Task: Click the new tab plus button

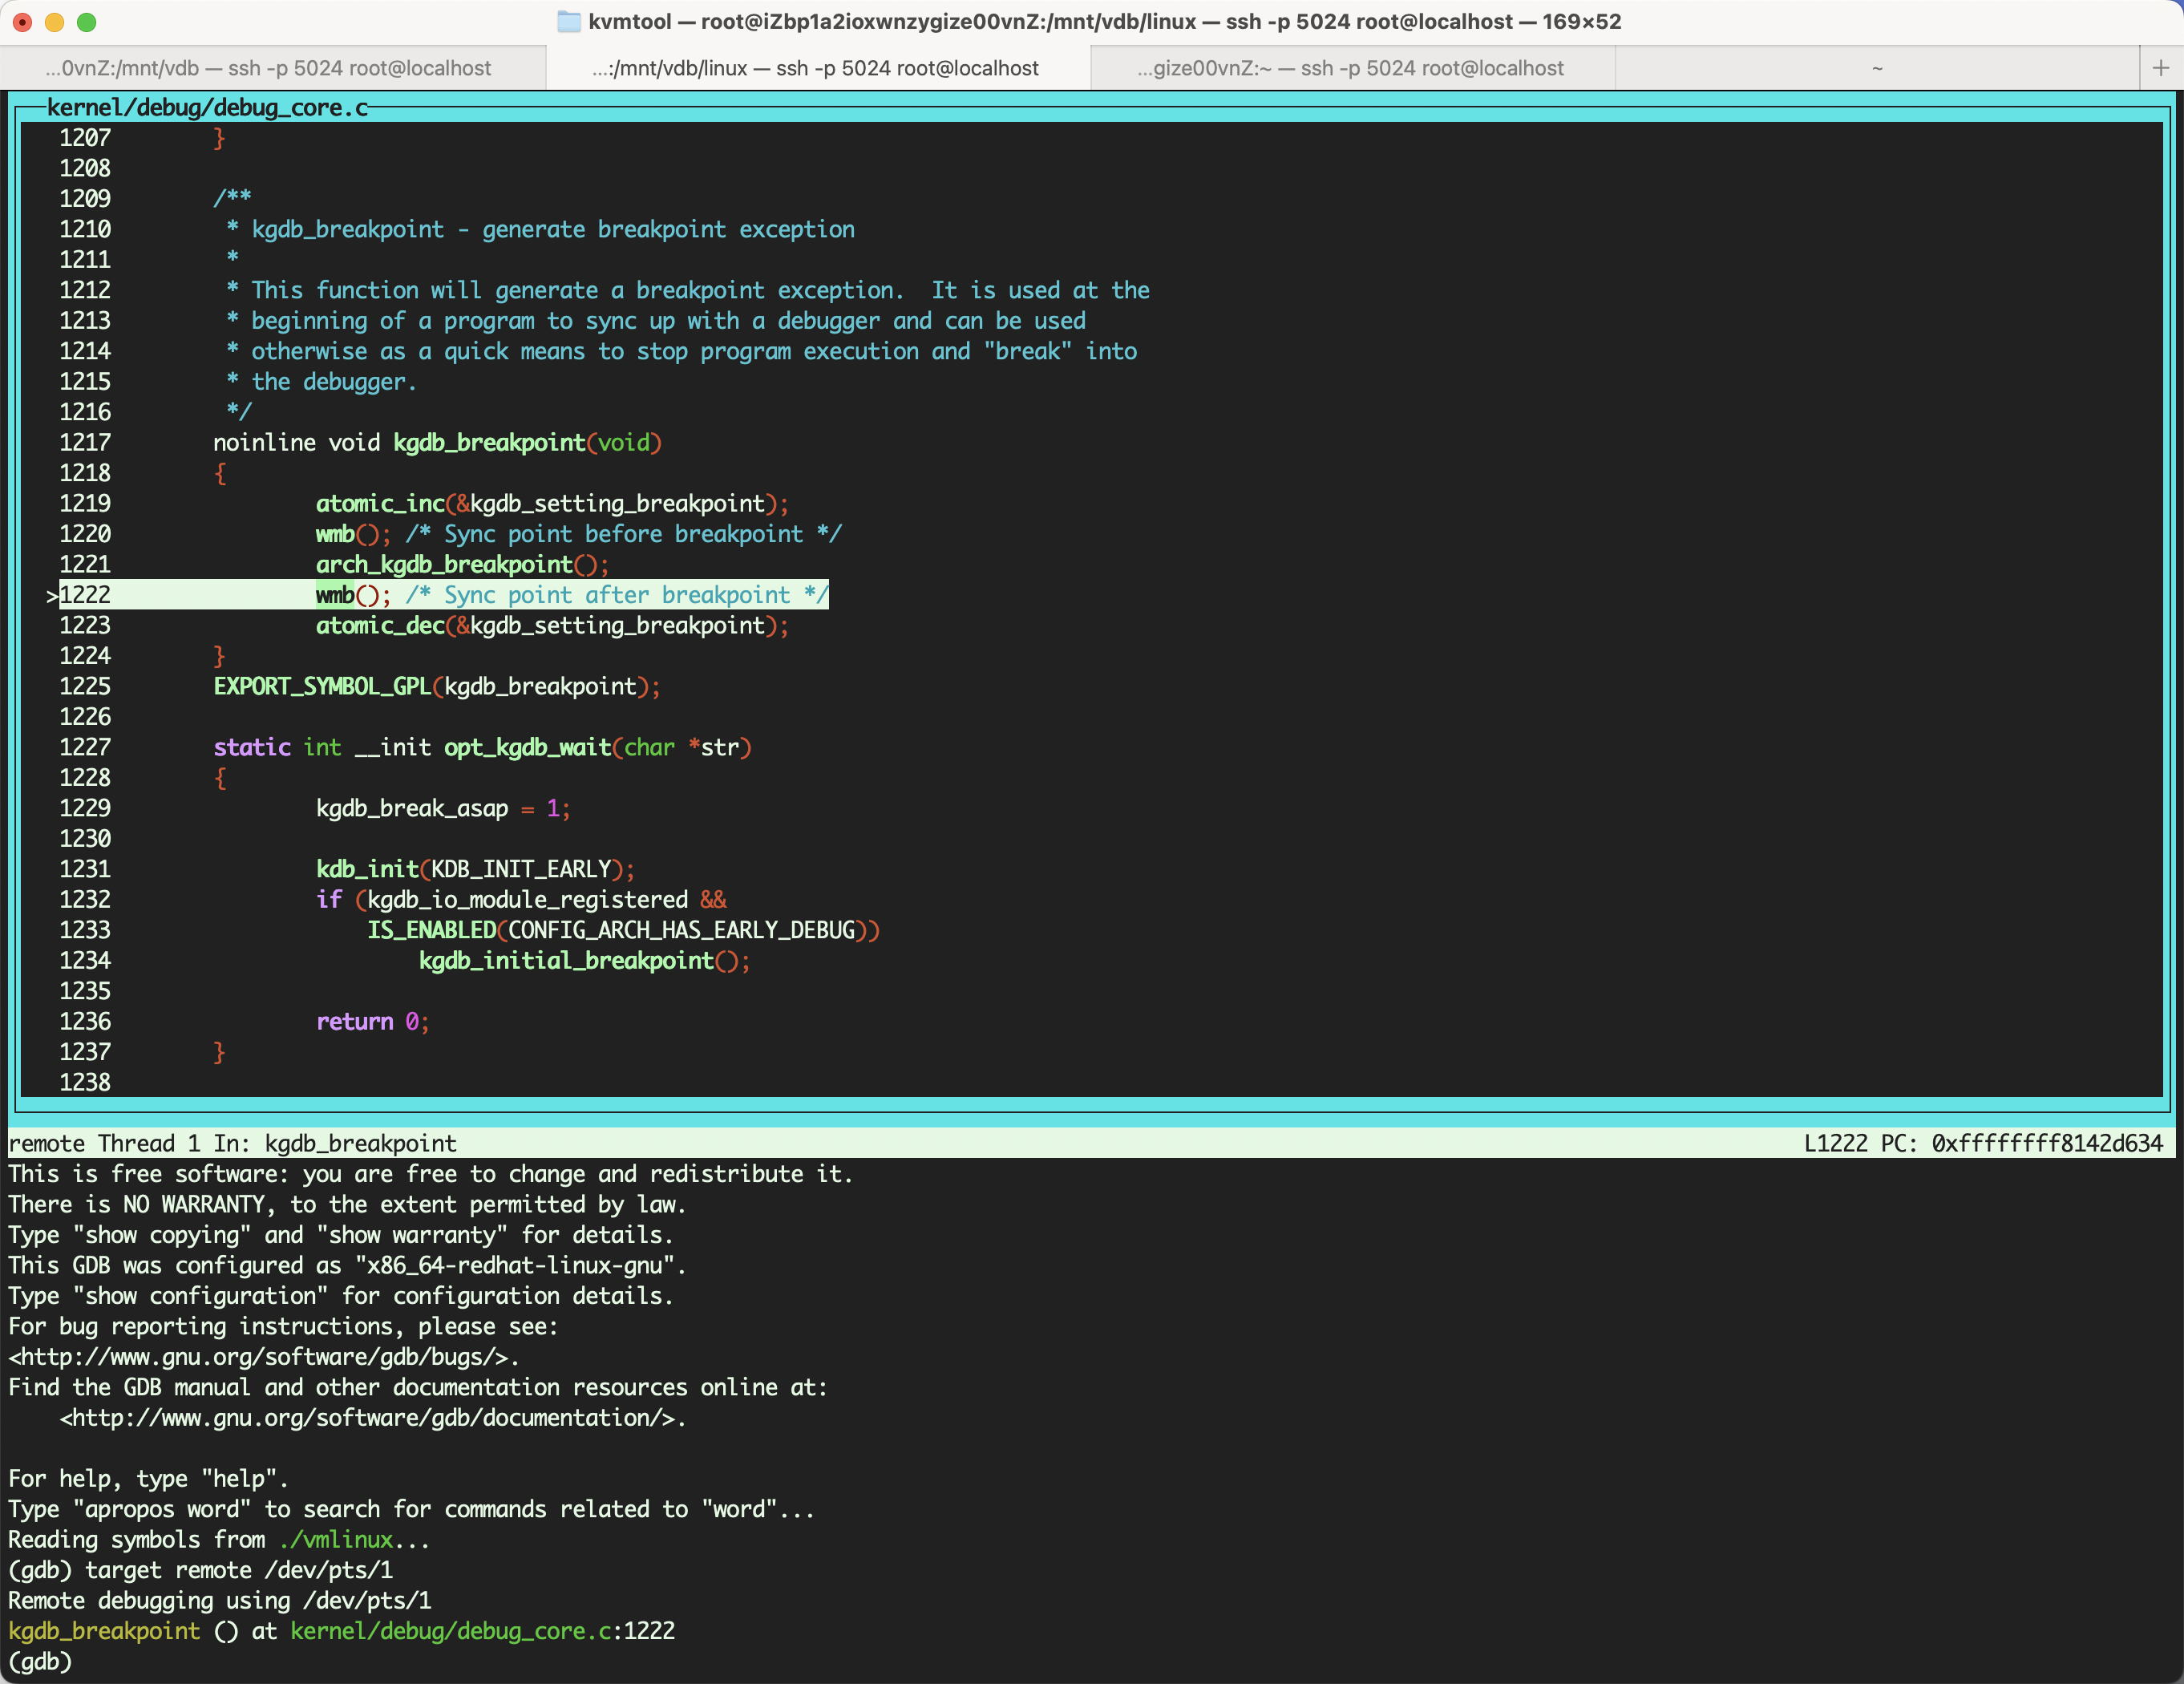Action: click(2160, 68)
